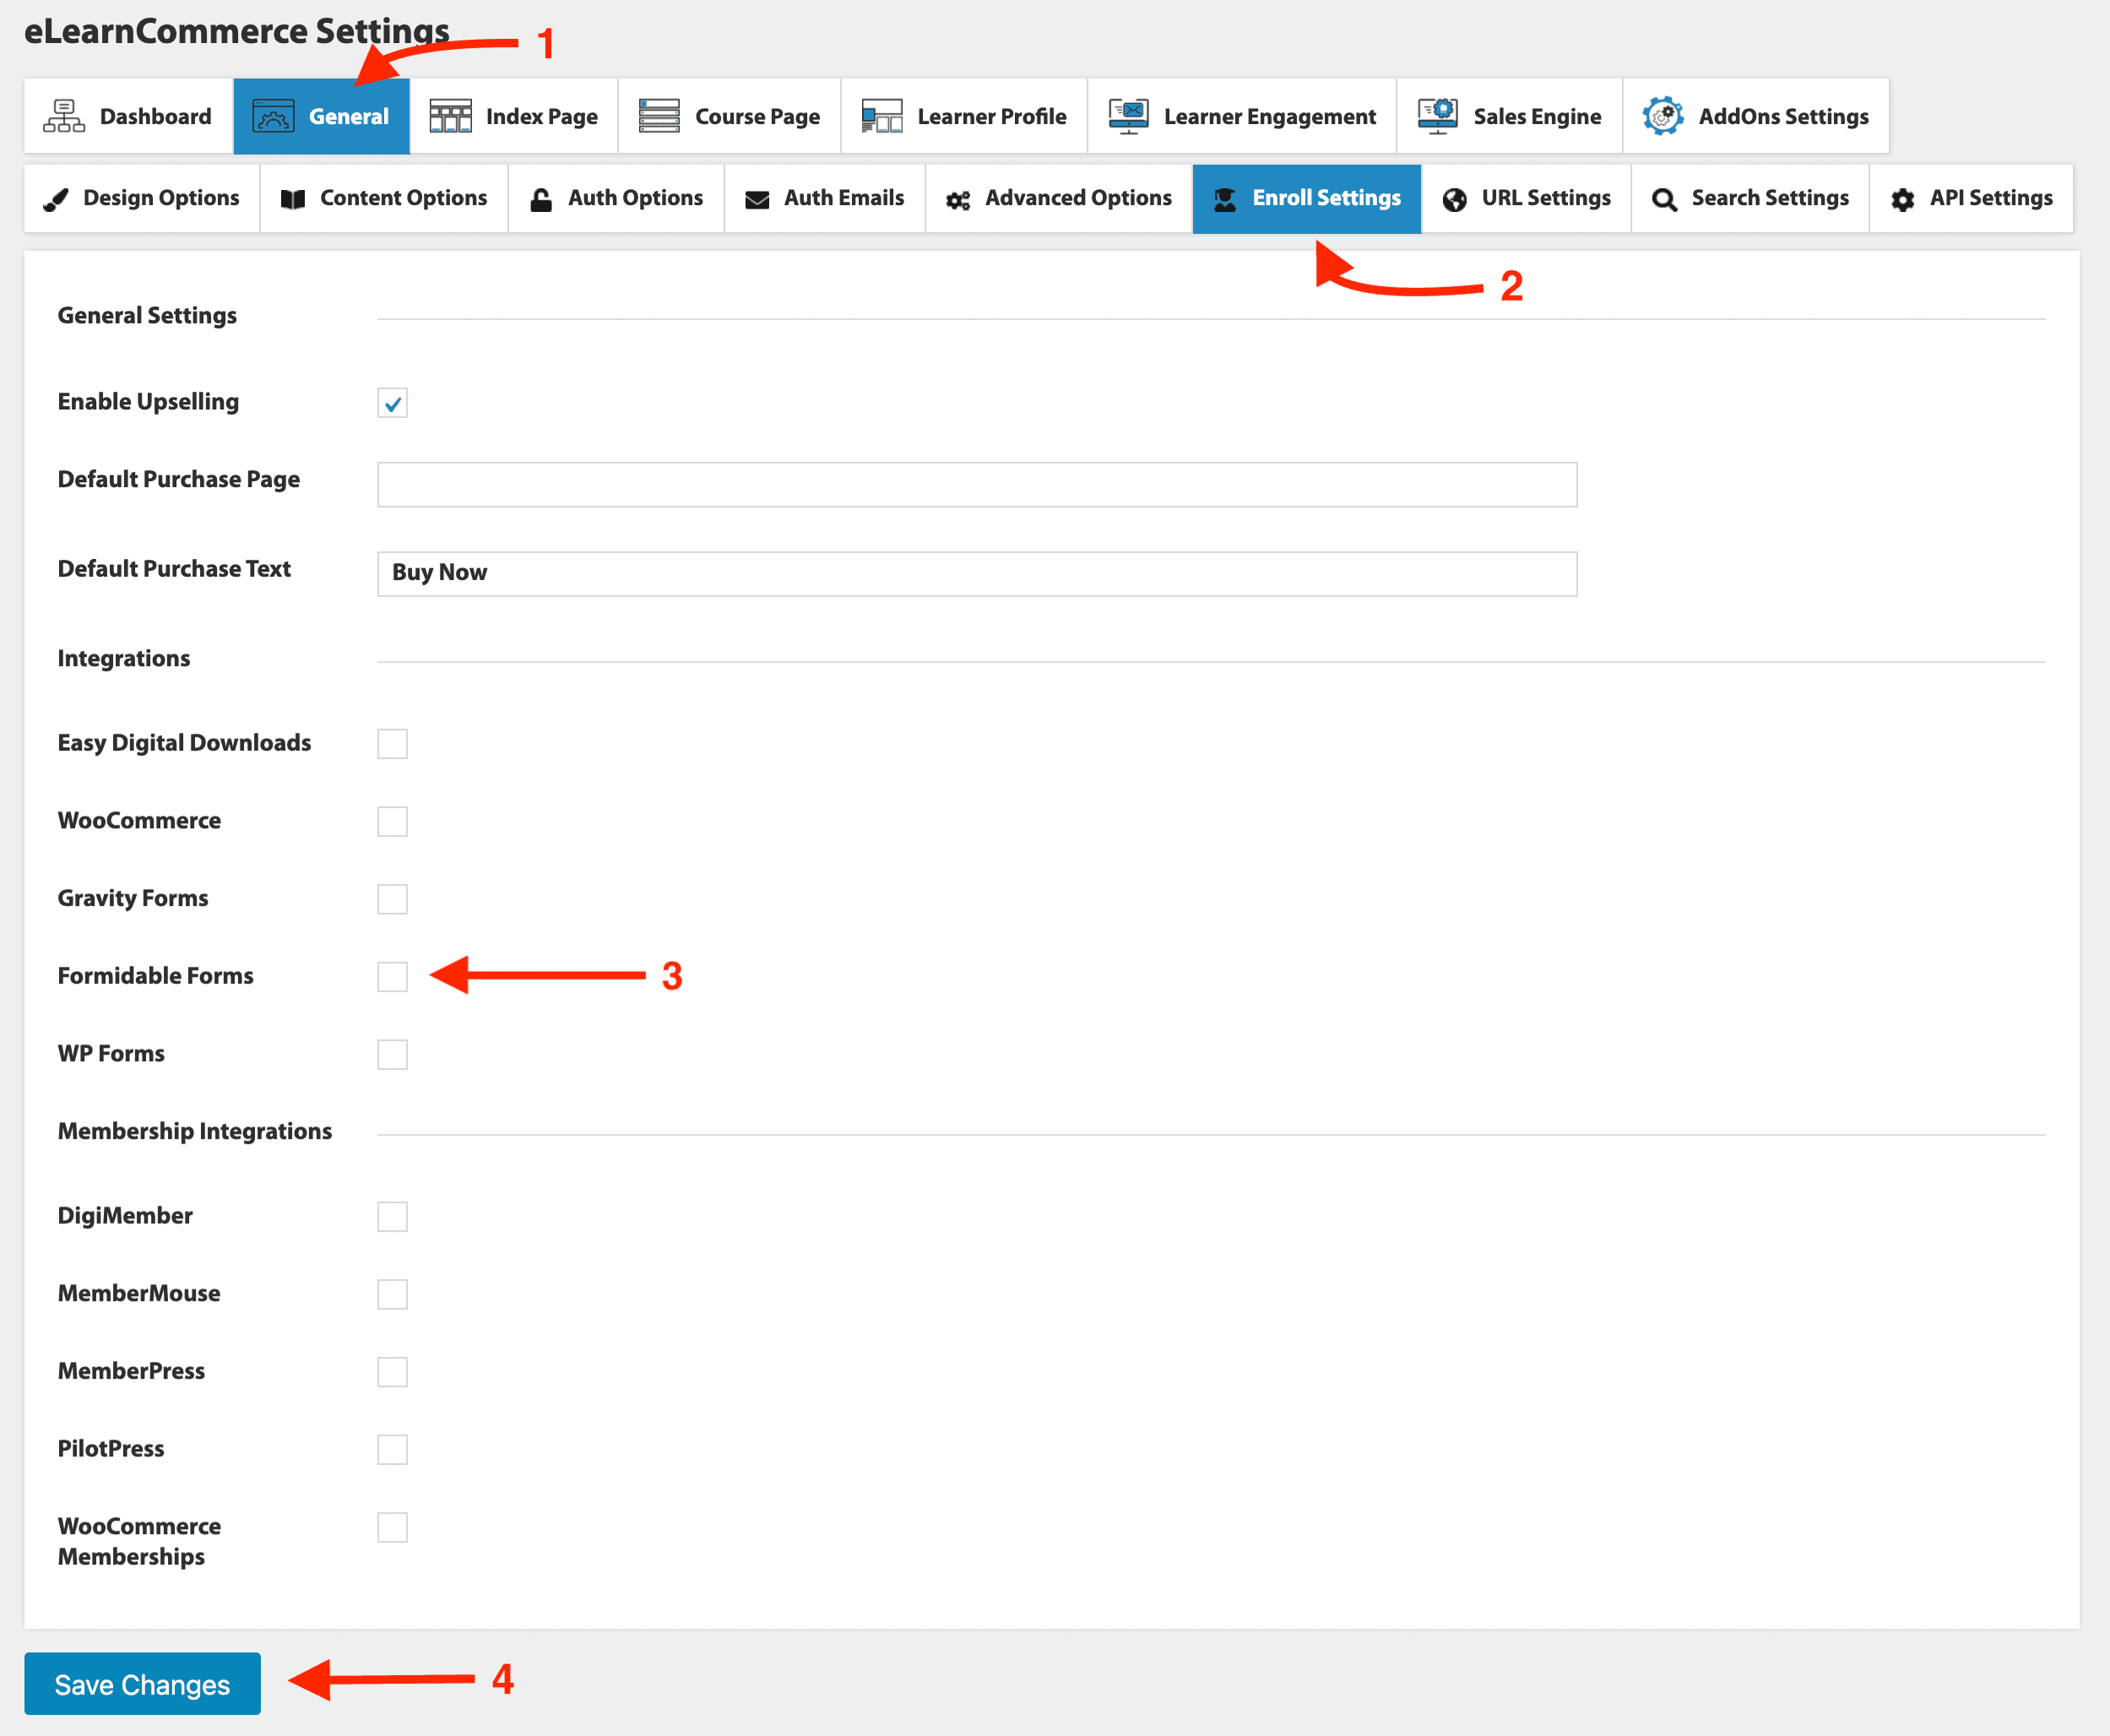Click the Learner Engagement monitor icon
Screen dimensions: 2110x1736
click(x=1128, y=116)
